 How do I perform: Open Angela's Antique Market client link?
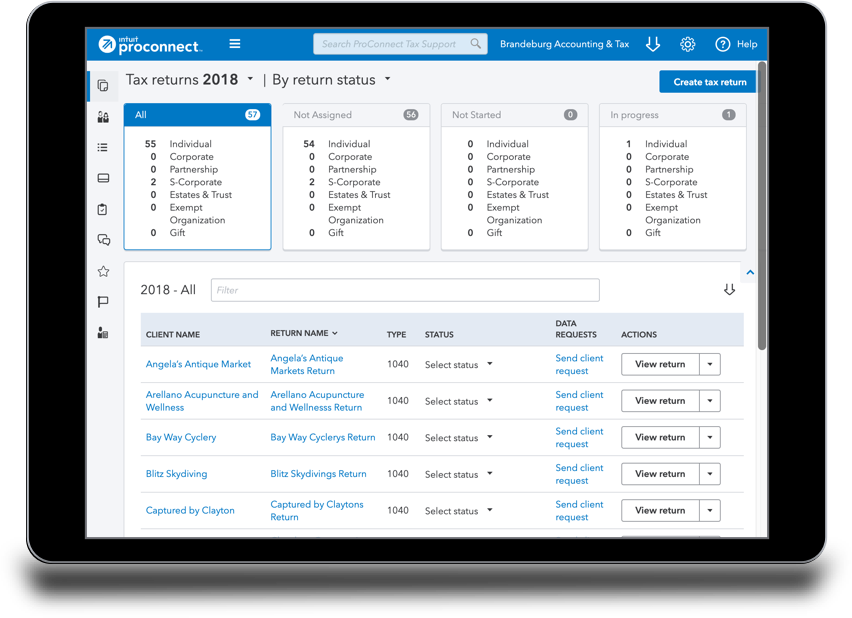click(198, 364)
